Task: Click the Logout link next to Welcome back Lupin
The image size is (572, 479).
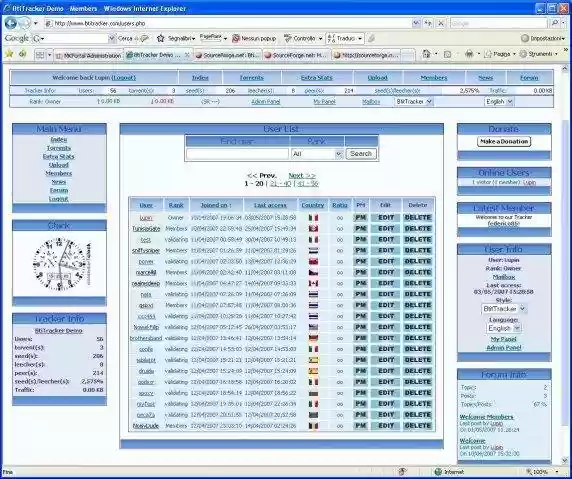Action: [x=124, y=78]
